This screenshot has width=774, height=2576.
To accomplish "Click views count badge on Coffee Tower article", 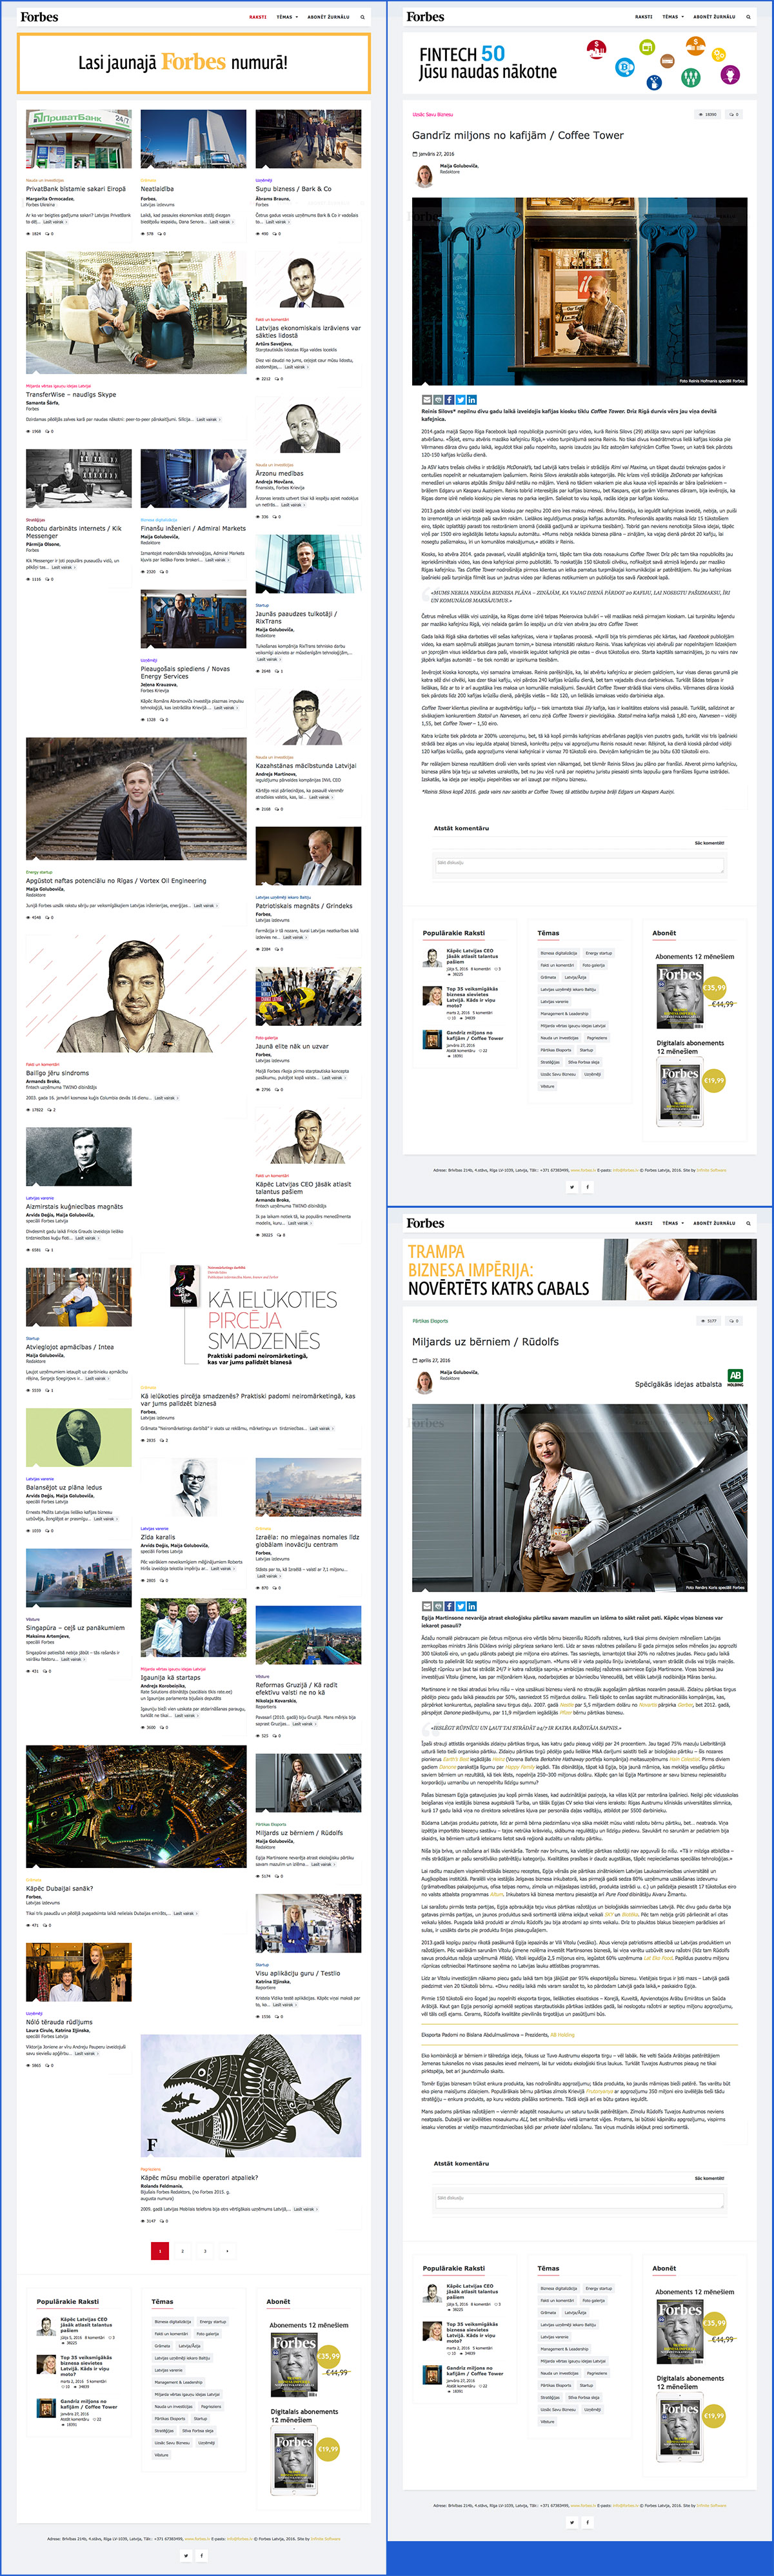I will pyautogui.click(x=708, y=114).
